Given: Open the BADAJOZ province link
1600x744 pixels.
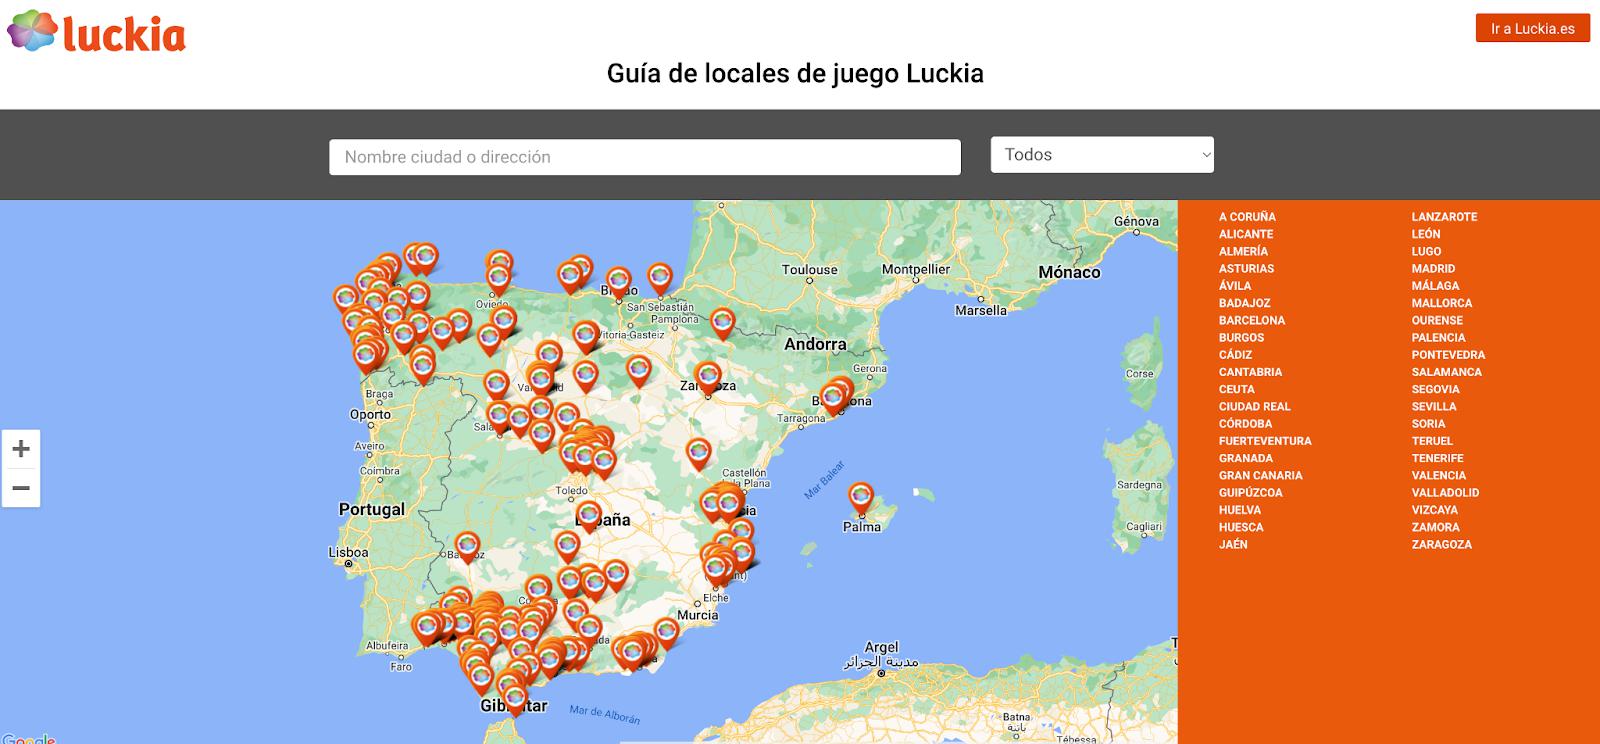Looking at the screenshot, I should point(1244,303).
